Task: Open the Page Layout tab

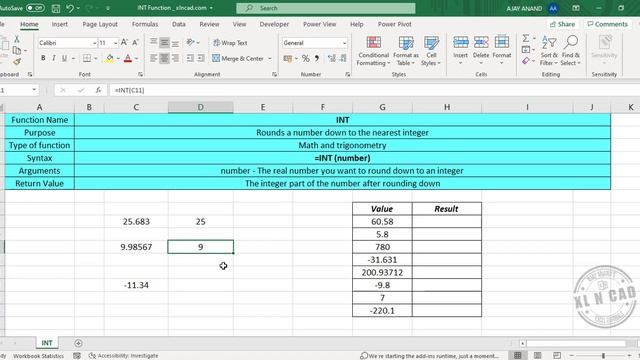Action: [100, 24]
